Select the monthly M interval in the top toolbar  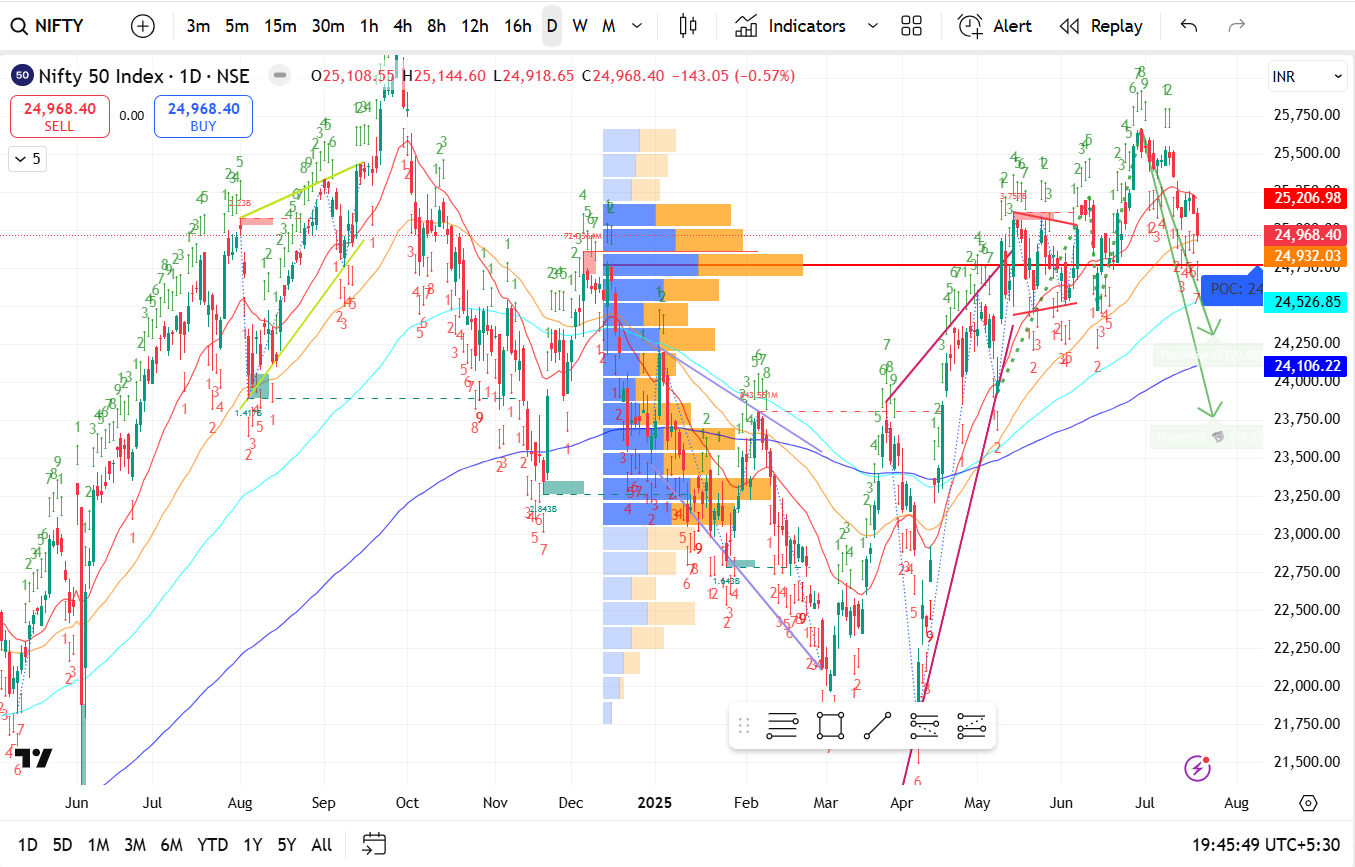(x=608, y=26)
